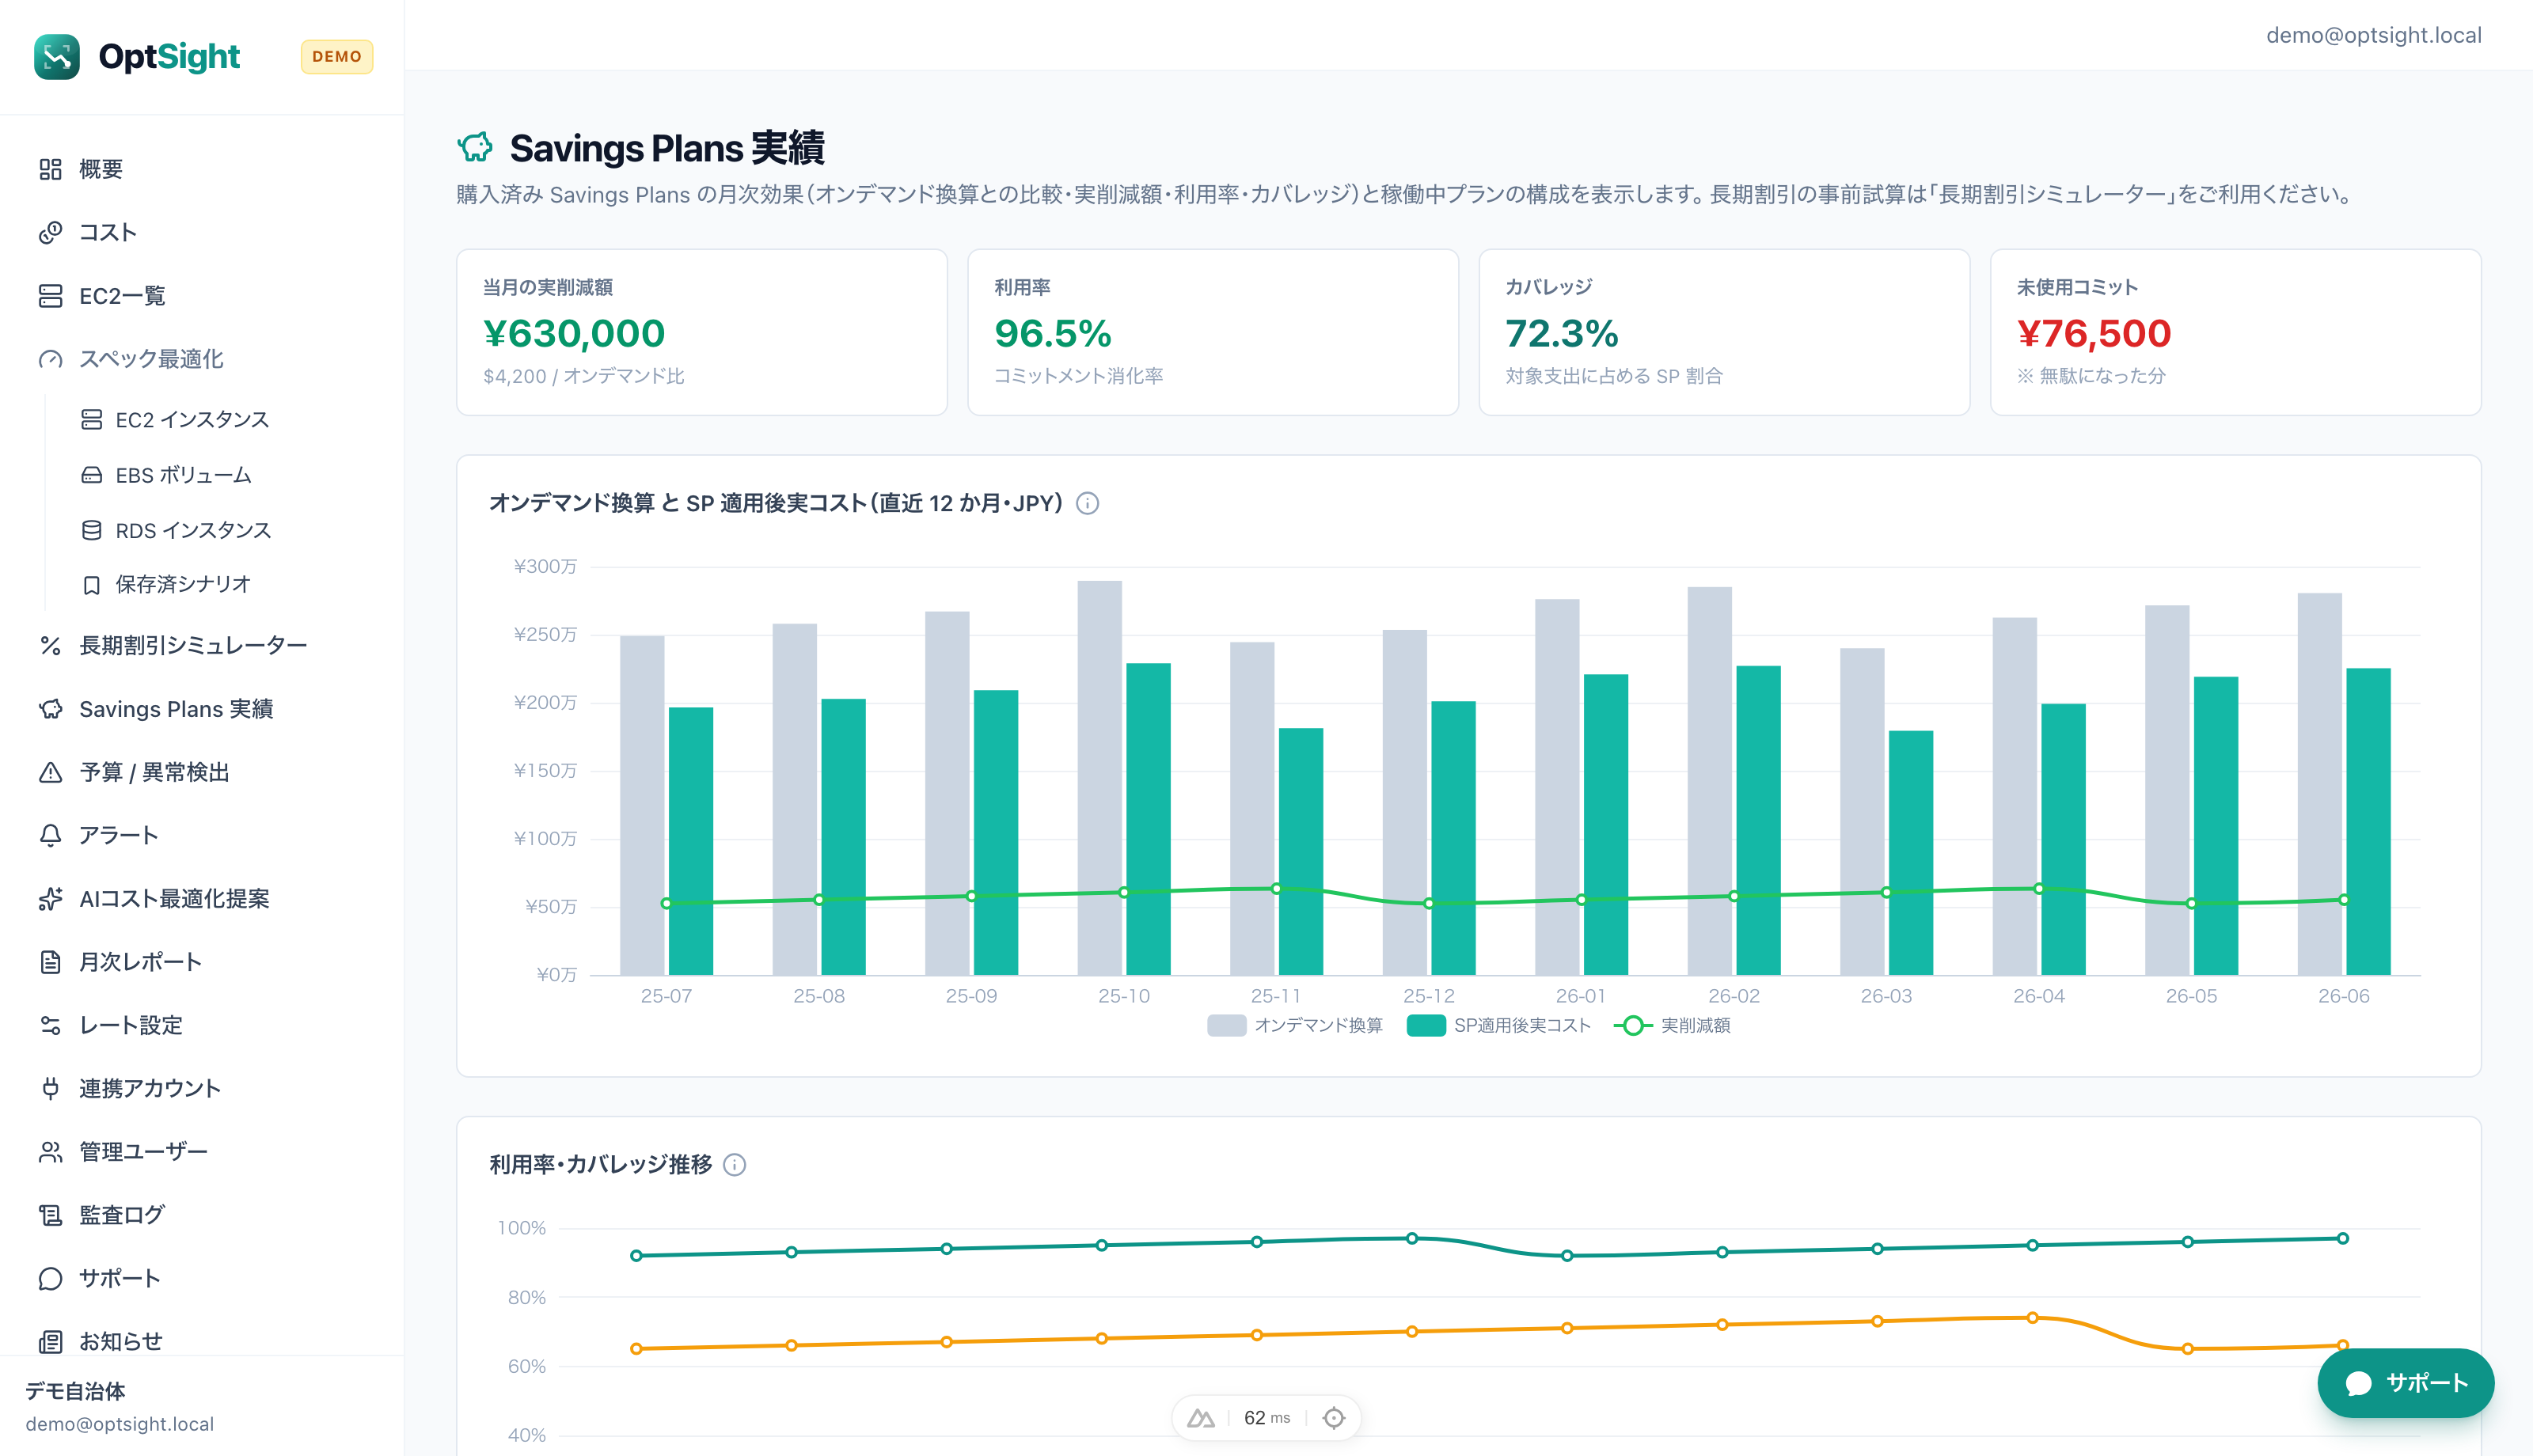Screen dimensions: 2533x1456
Task: Click 実削減額 data point at 25-11
Action: pyautogui.click(x=1276, y=889)
